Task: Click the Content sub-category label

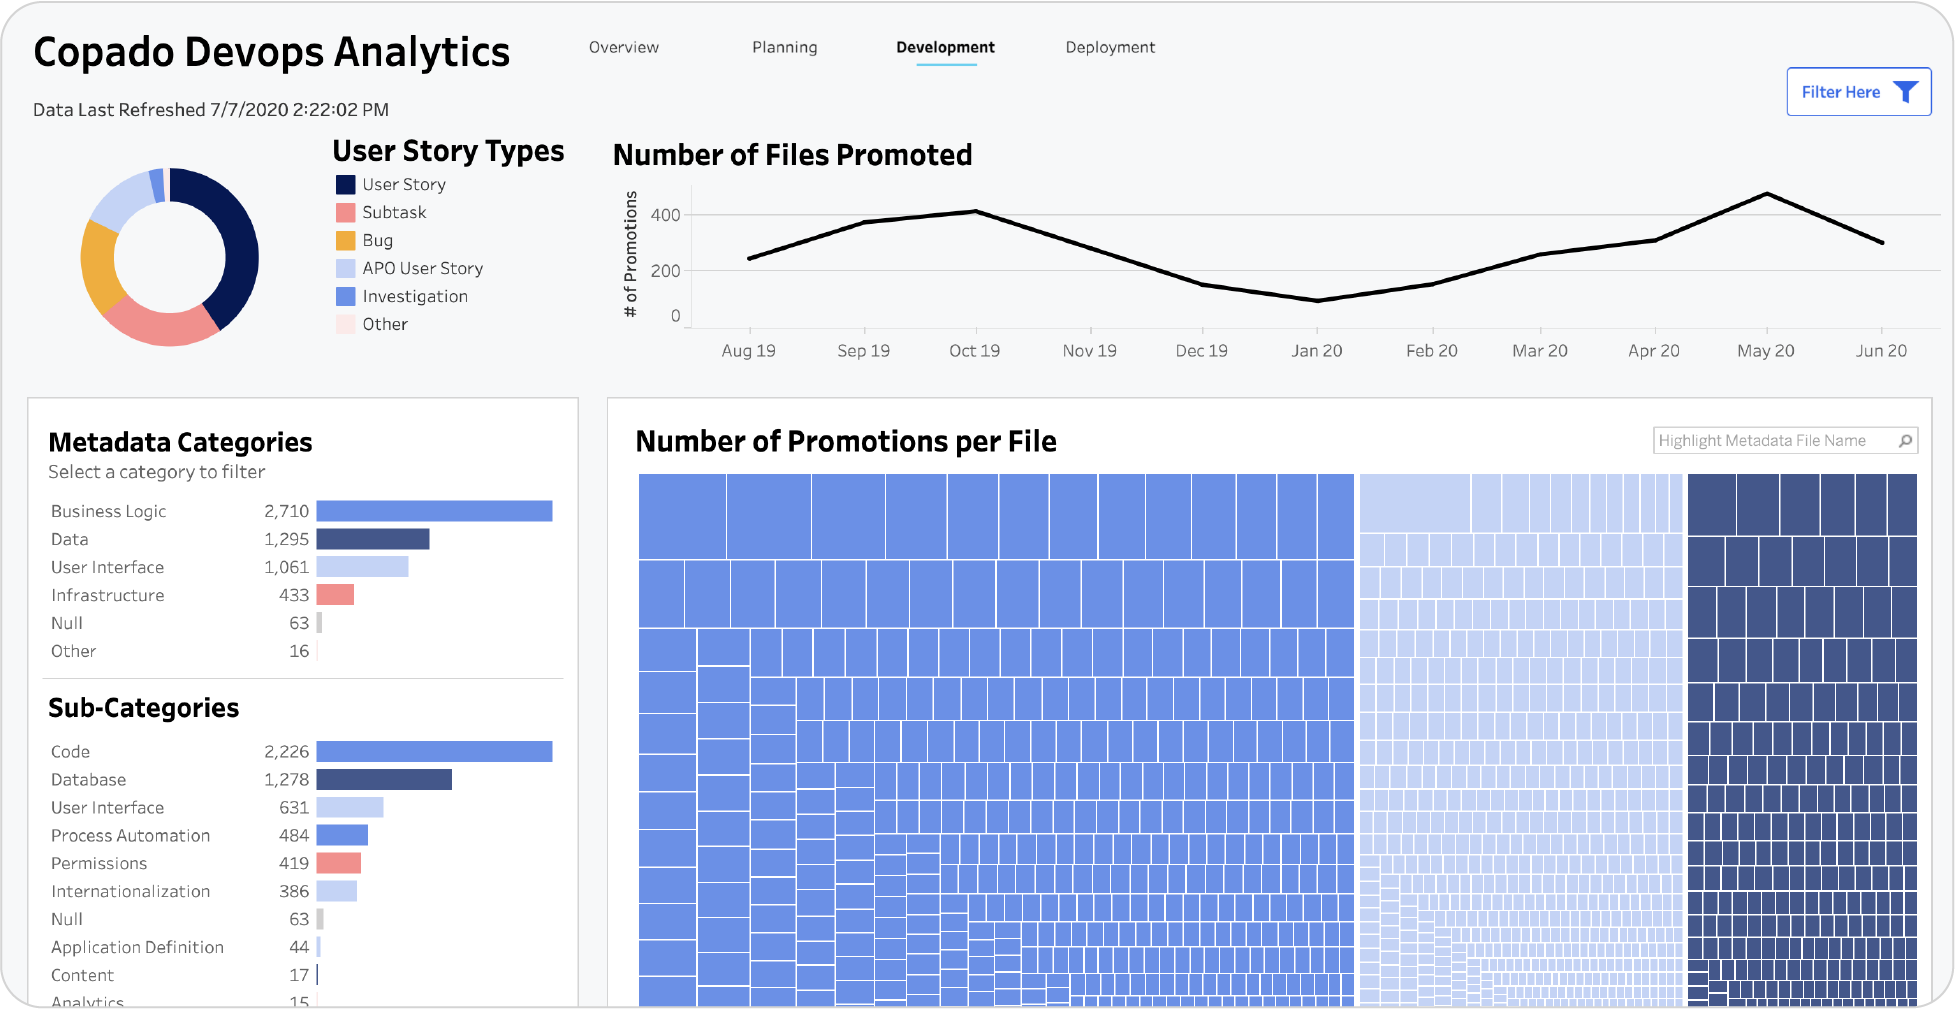Action: click(82, 975)
